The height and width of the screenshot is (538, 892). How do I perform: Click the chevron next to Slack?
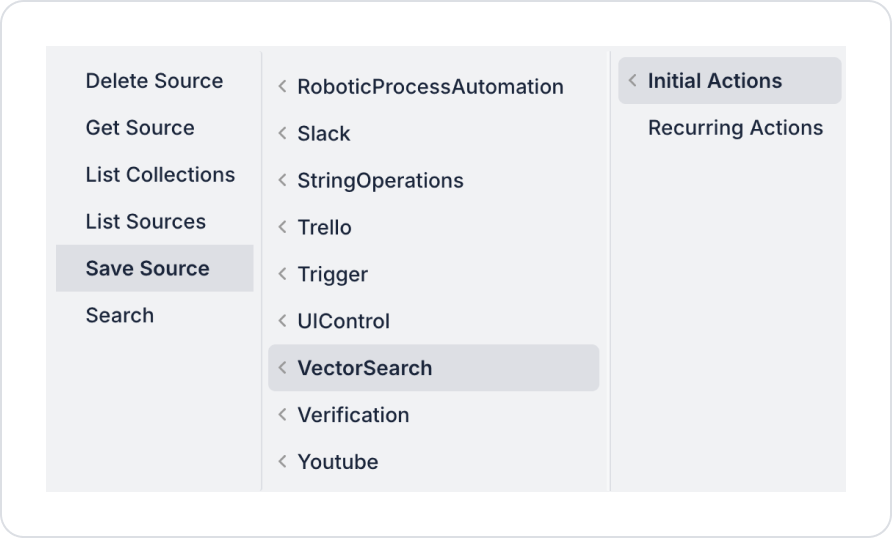point(283,134)
